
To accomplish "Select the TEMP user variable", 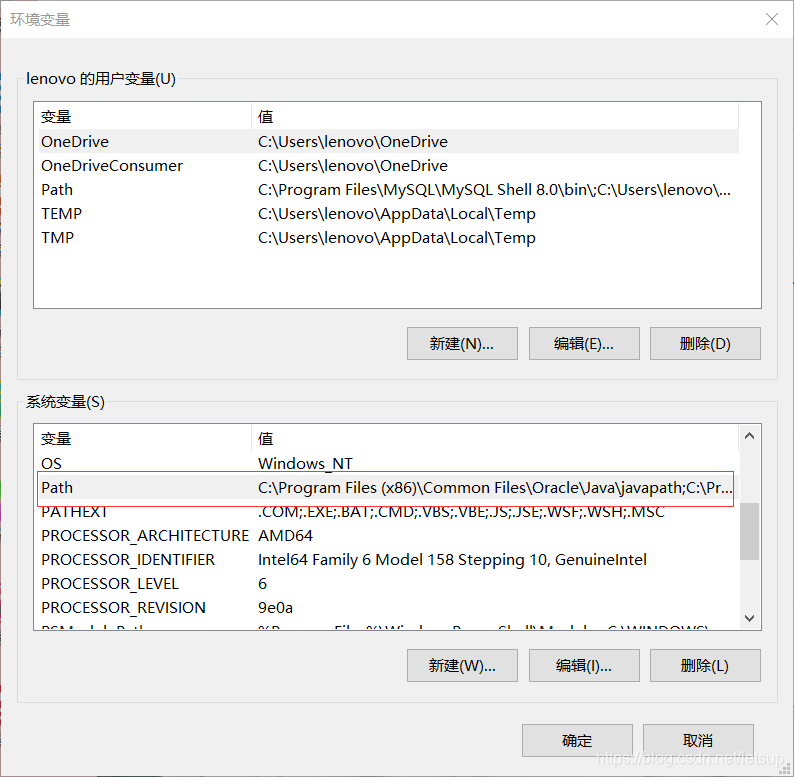I will click(x=388, y=214).
